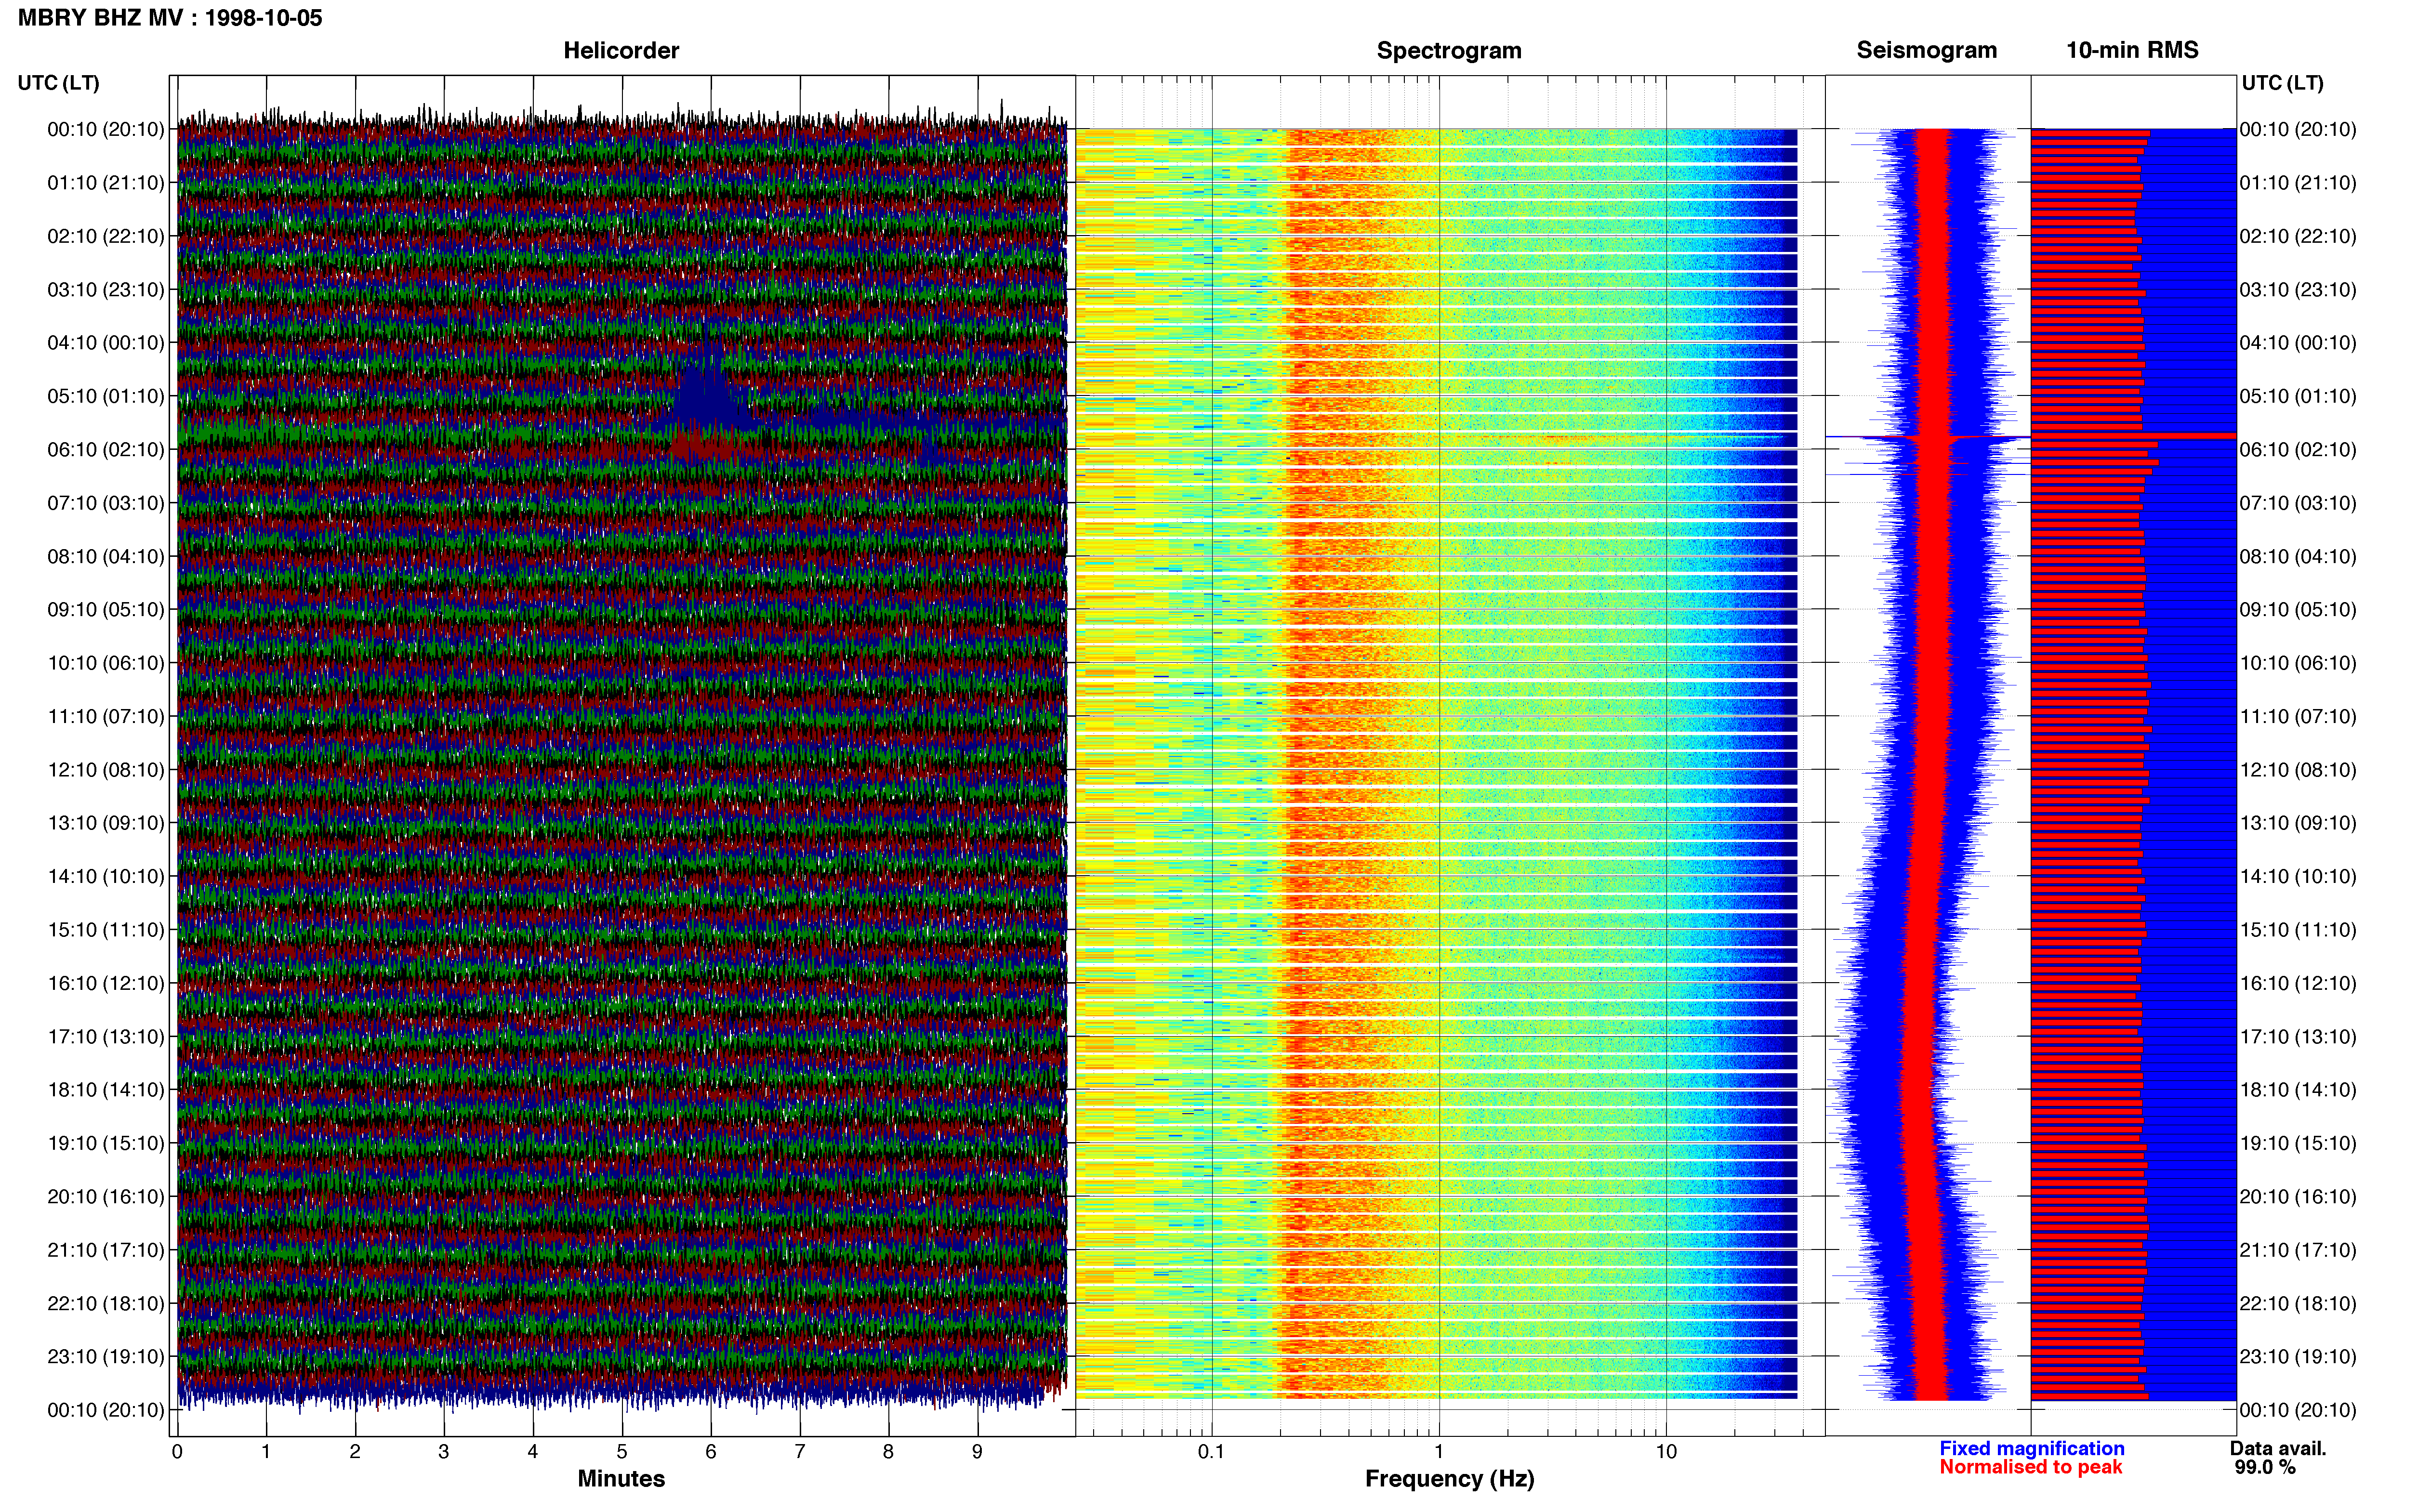
Task: Click the 'Frequency (Hz)' axis label
Action: (1449, 1479)
